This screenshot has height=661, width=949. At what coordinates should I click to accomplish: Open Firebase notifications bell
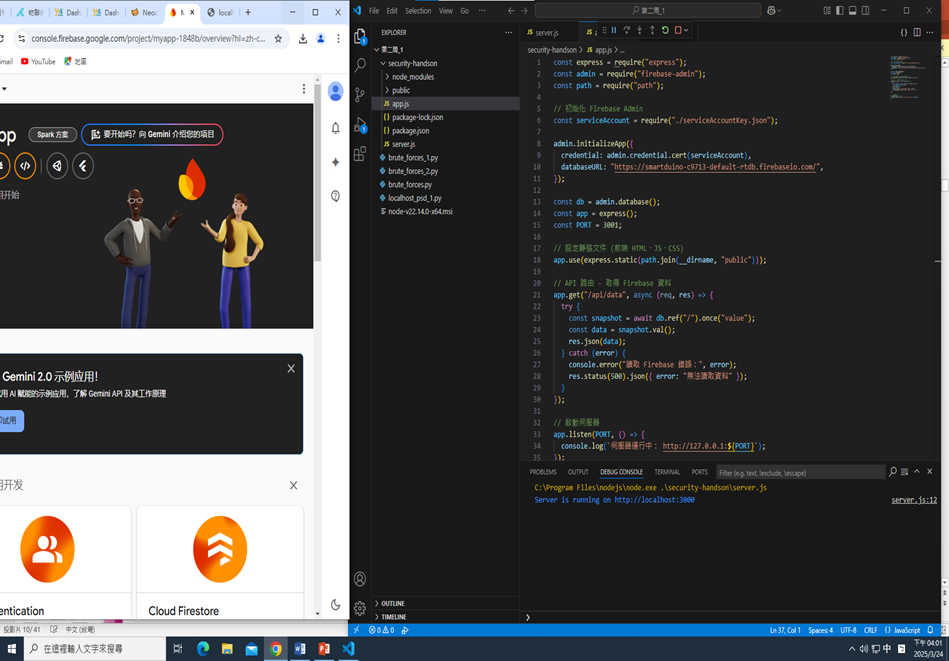click(335, 128)
